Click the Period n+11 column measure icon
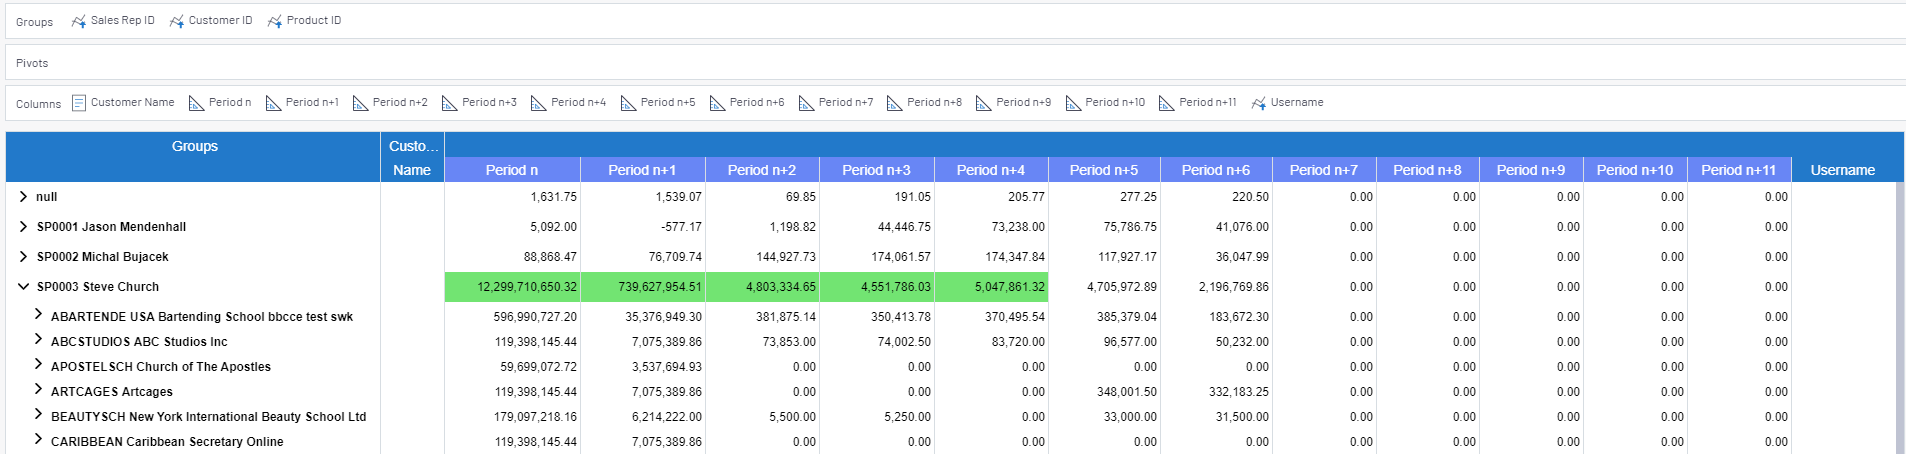Image resolution: width=1906 pixels, height=454 pixels. [x=1166, y=103]
